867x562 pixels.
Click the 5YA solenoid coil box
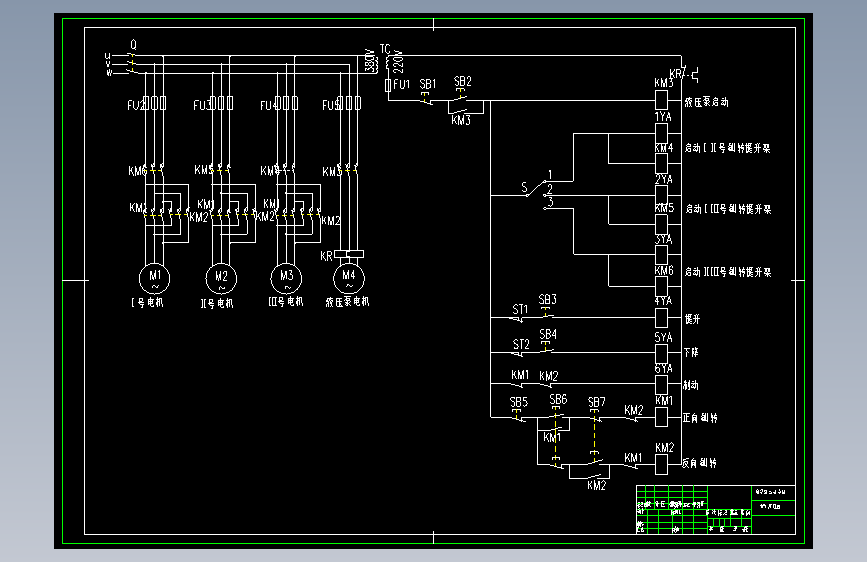click(x=661, y=353)
